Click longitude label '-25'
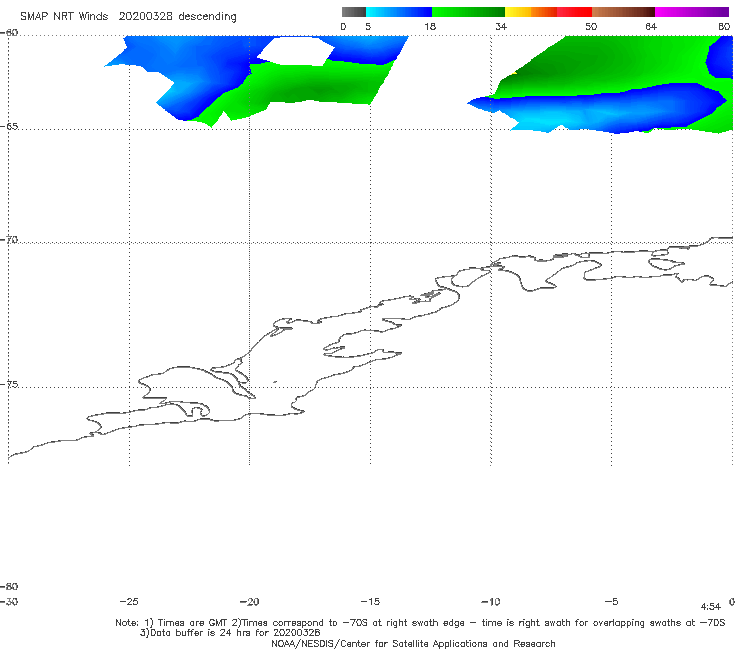This screenshot has height=650, width=740. (129, 602)
